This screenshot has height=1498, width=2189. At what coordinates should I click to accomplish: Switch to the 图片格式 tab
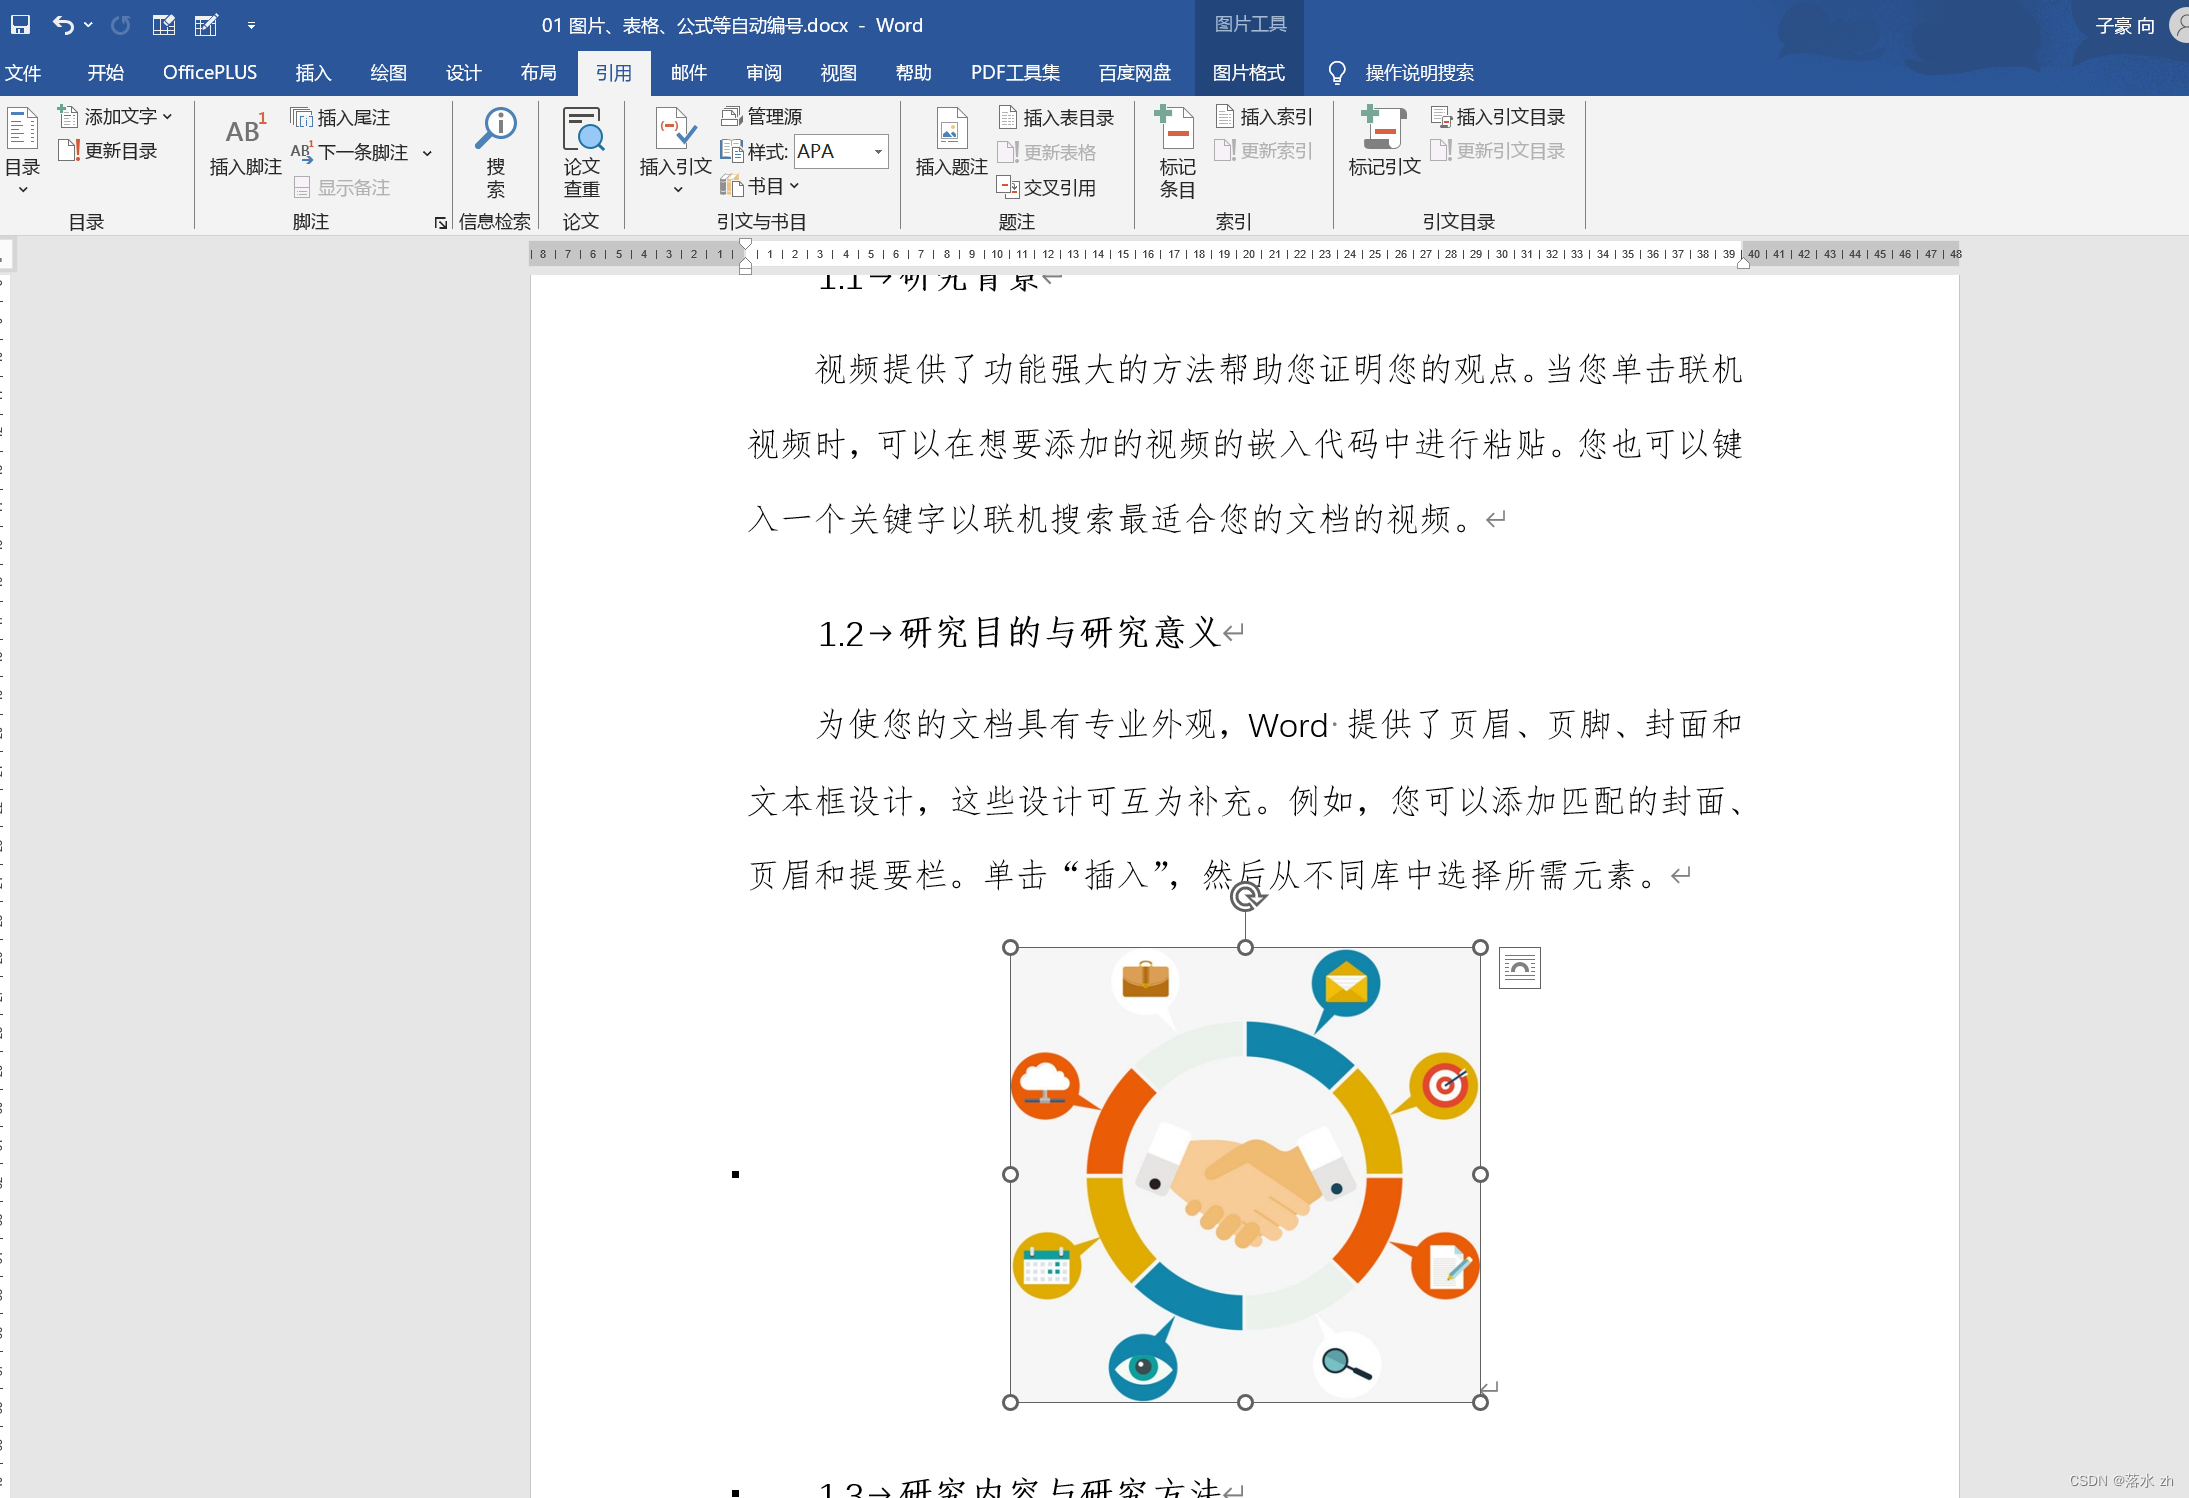pyautogui.click(x=1248, y=73)
